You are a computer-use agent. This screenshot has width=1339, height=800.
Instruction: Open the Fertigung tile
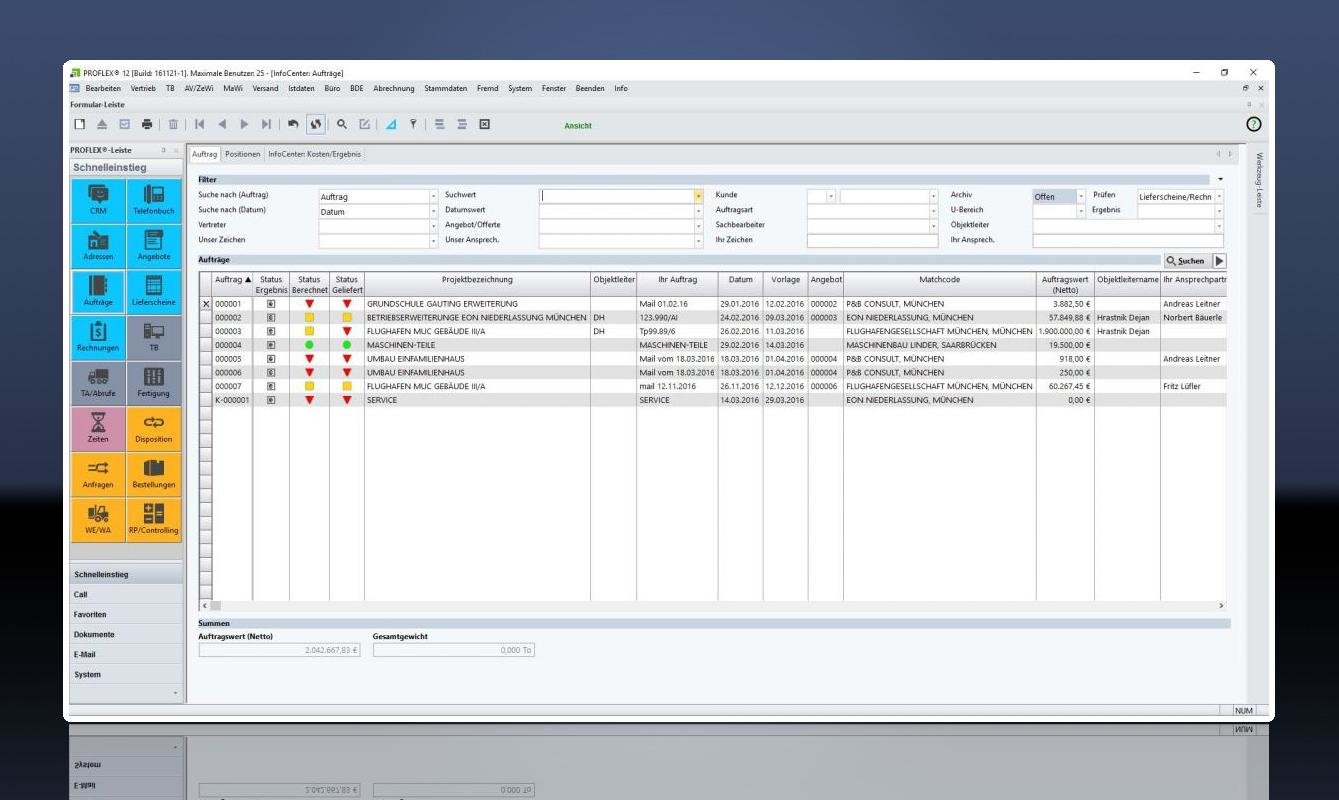click(154, 382)
